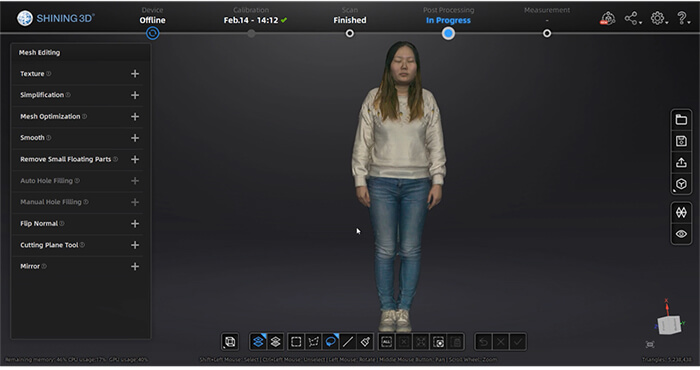Select the straight line selection tool
Screen dimensions: 700x370
348,342
